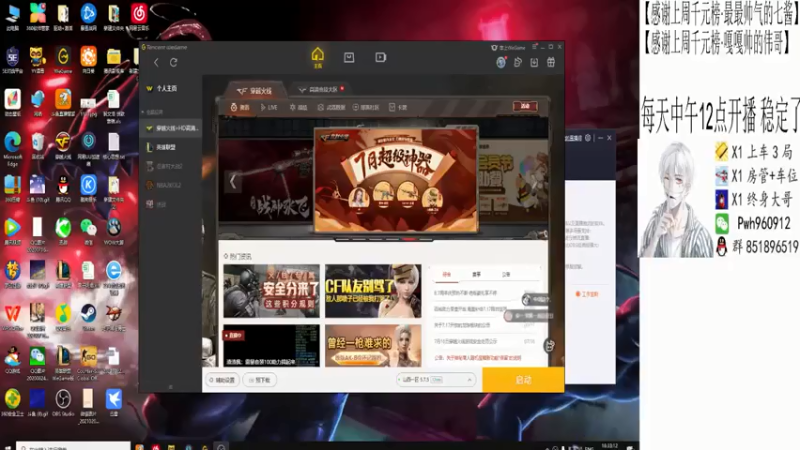Open the 7月超级神器 promotional banner

pyautogui.click(x=396, y=180)
